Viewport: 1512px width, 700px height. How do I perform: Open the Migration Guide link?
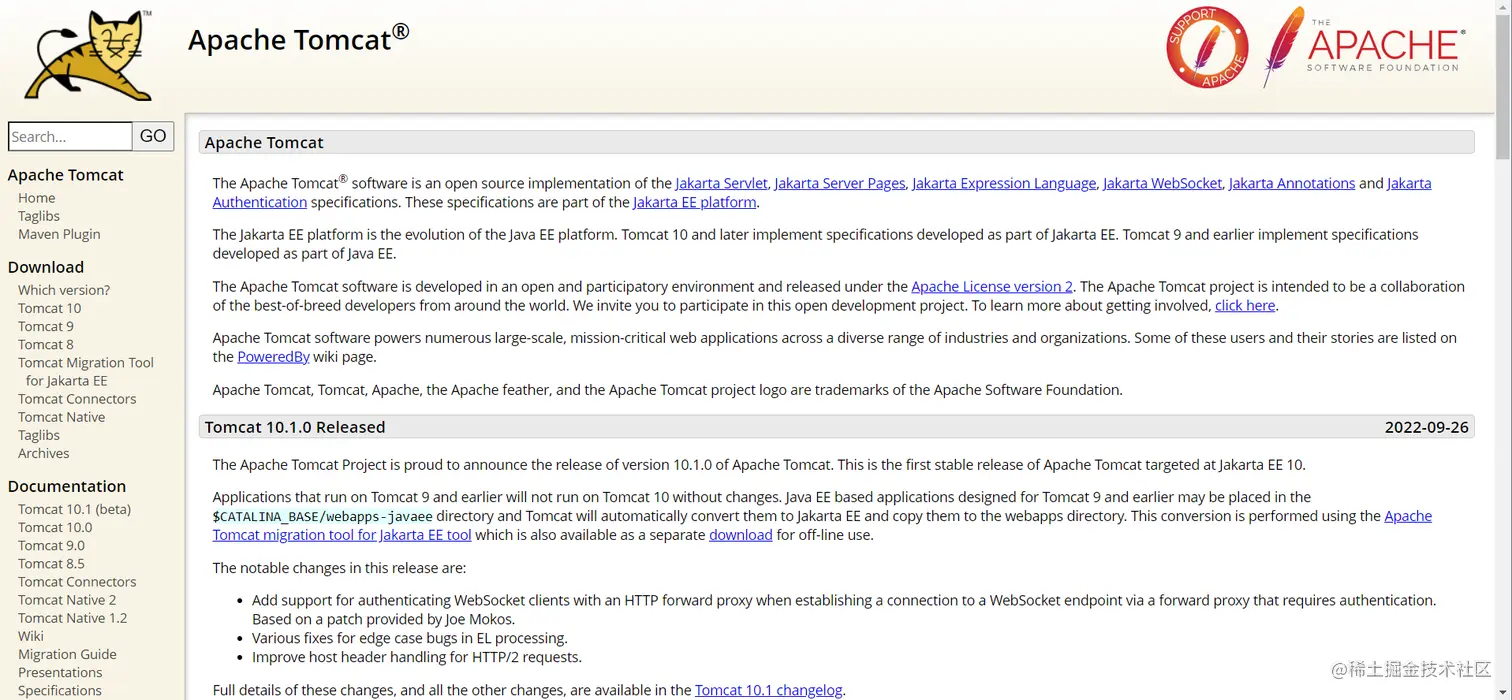[x=67, y=654]
